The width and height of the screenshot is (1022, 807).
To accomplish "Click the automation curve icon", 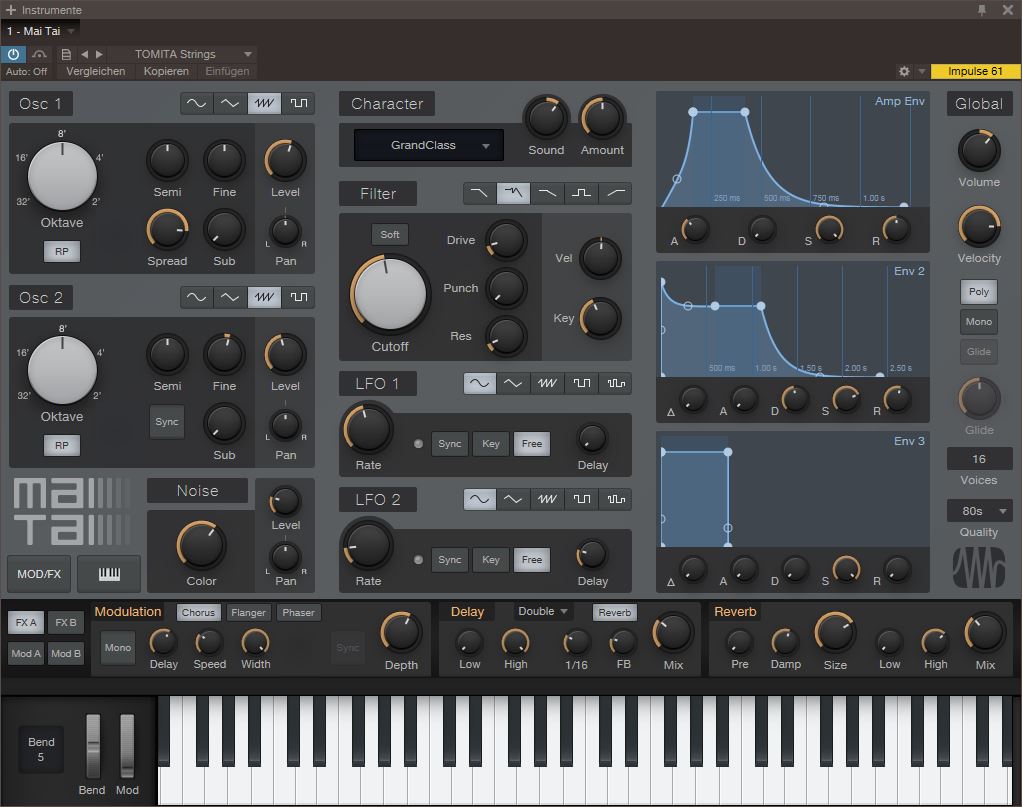I will tap(39, 54).
